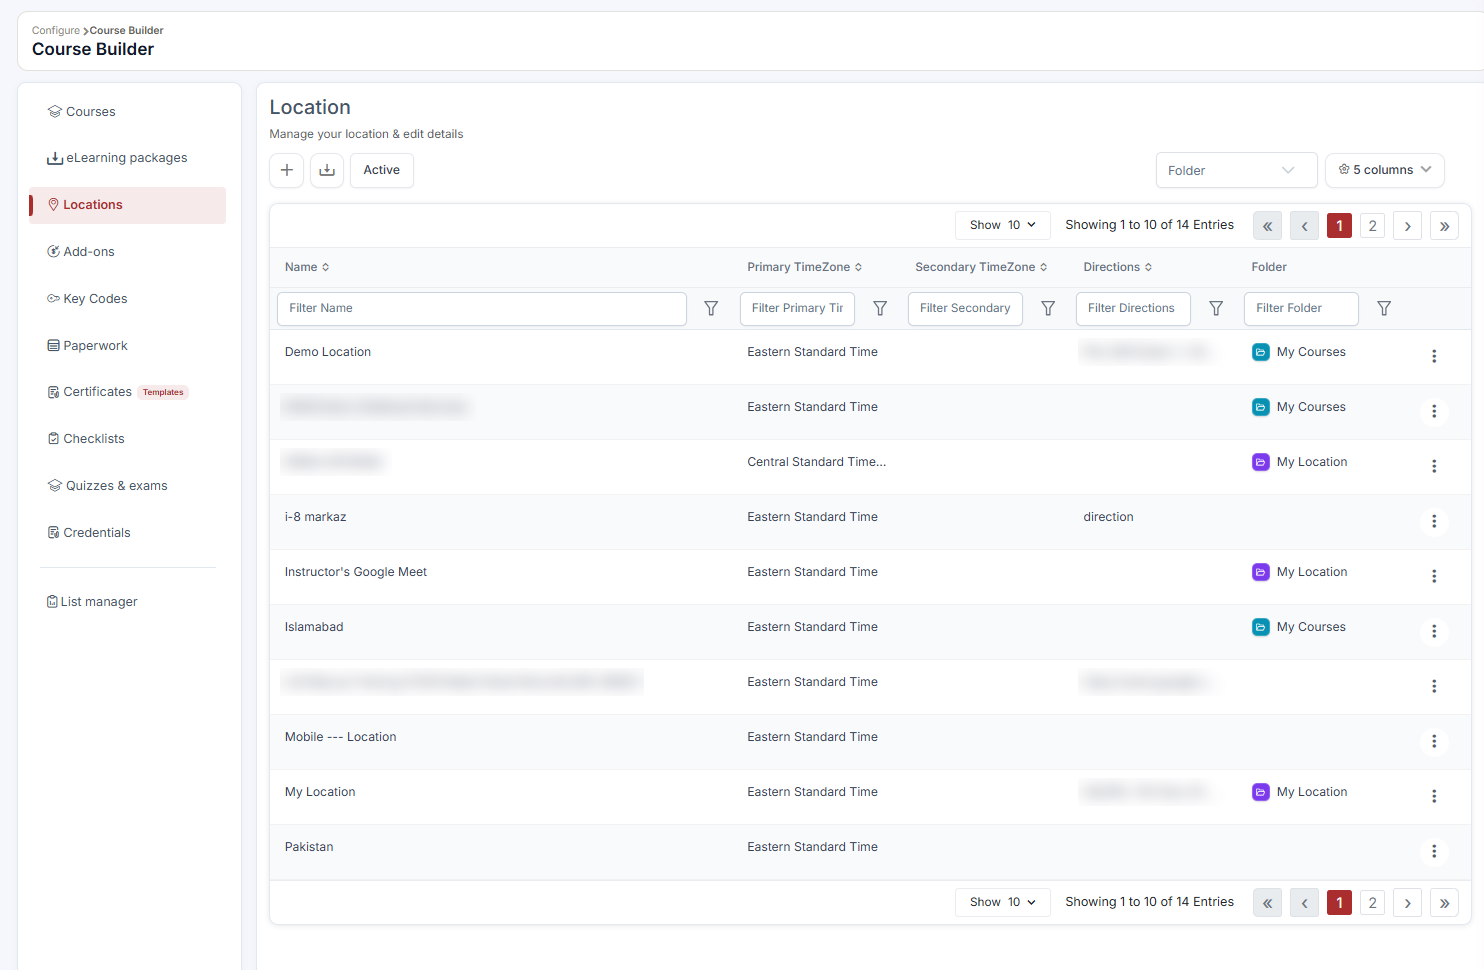Viewport: 1484px width, 970px height.
Task: Open the kebab menu for My Location row
Action: pos(1434,796)
